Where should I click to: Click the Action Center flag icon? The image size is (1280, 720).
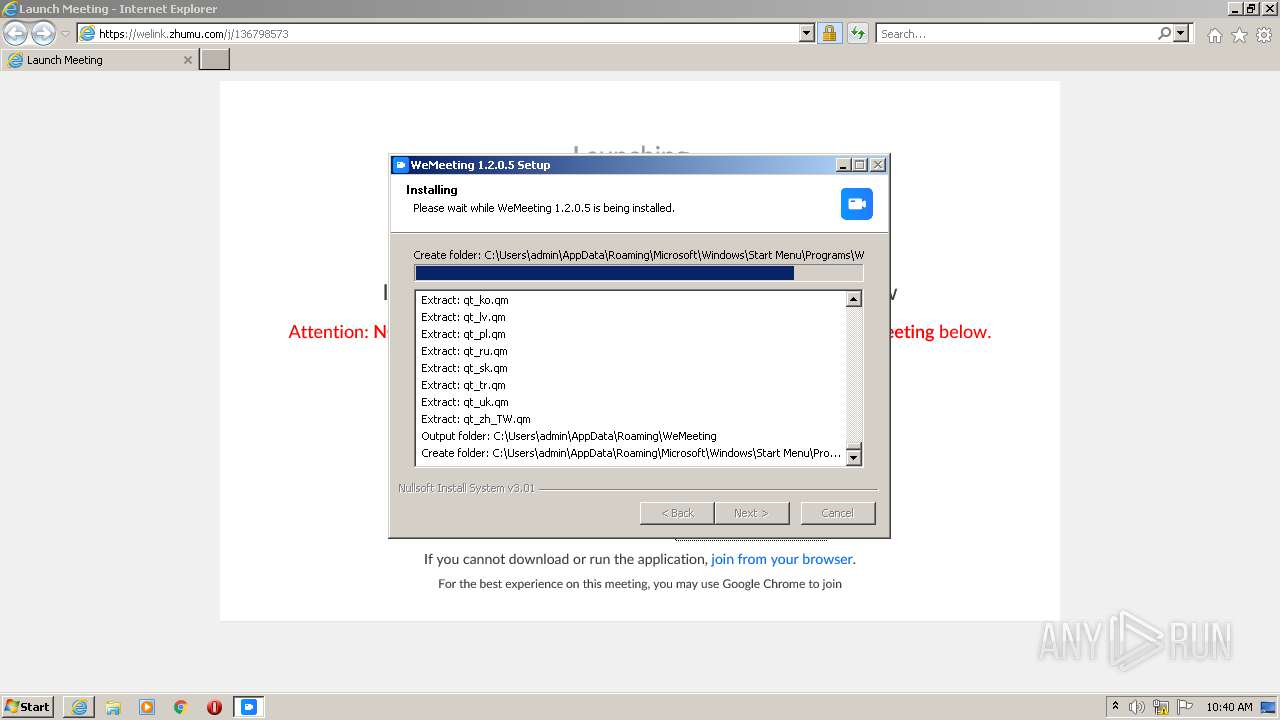(x=1185, y=707)
